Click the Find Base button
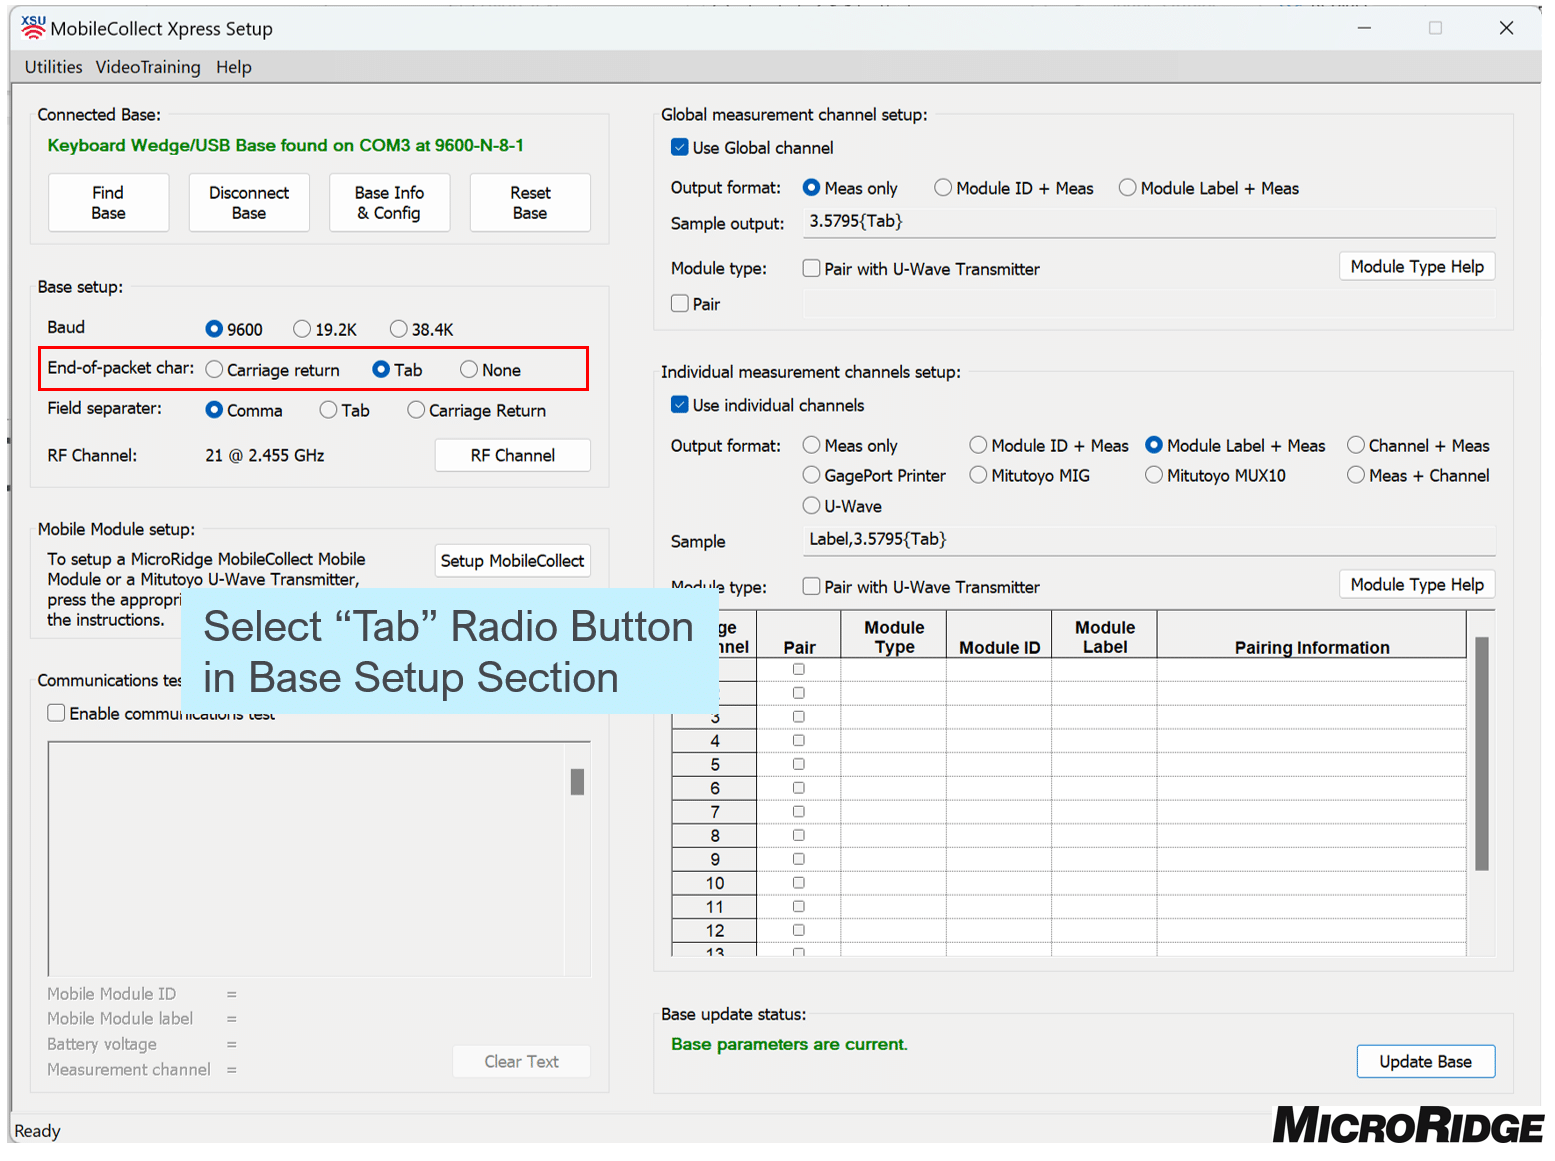The image size is (1555, 1161). [x=108, y=202]
